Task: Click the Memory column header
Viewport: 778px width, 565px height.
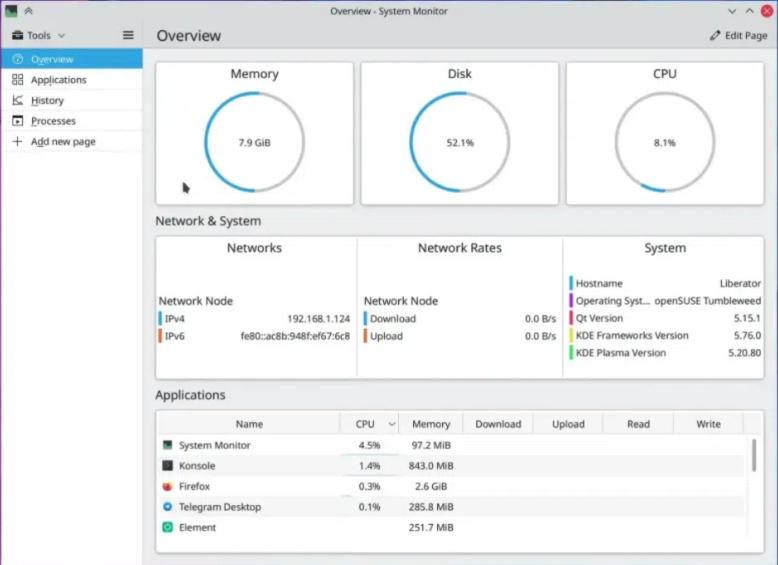Action: coord(431,424)
